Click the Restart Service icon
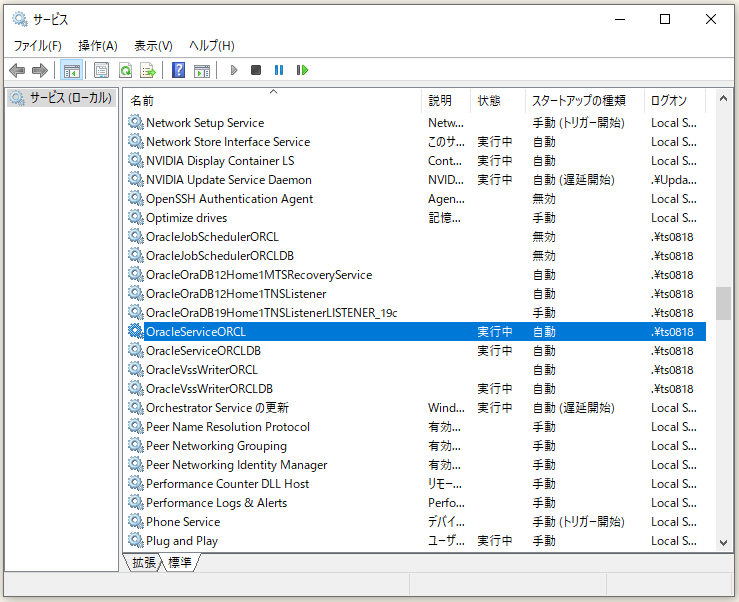 click(302, 71)
